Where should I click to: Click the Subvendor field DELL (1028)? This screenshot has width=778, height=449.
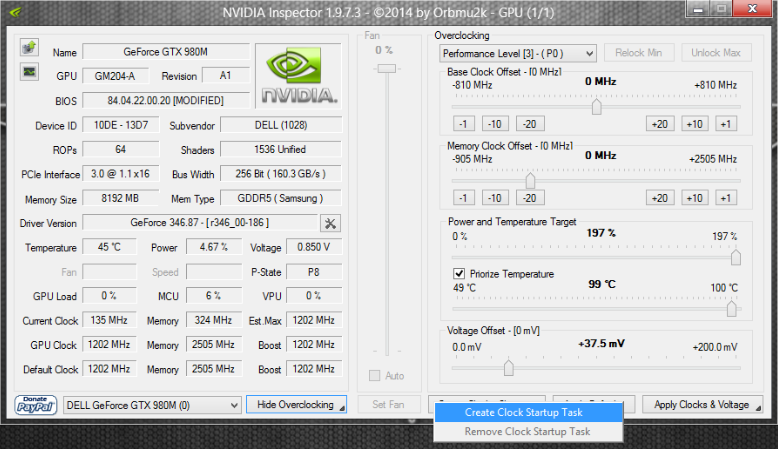point(281,125)
